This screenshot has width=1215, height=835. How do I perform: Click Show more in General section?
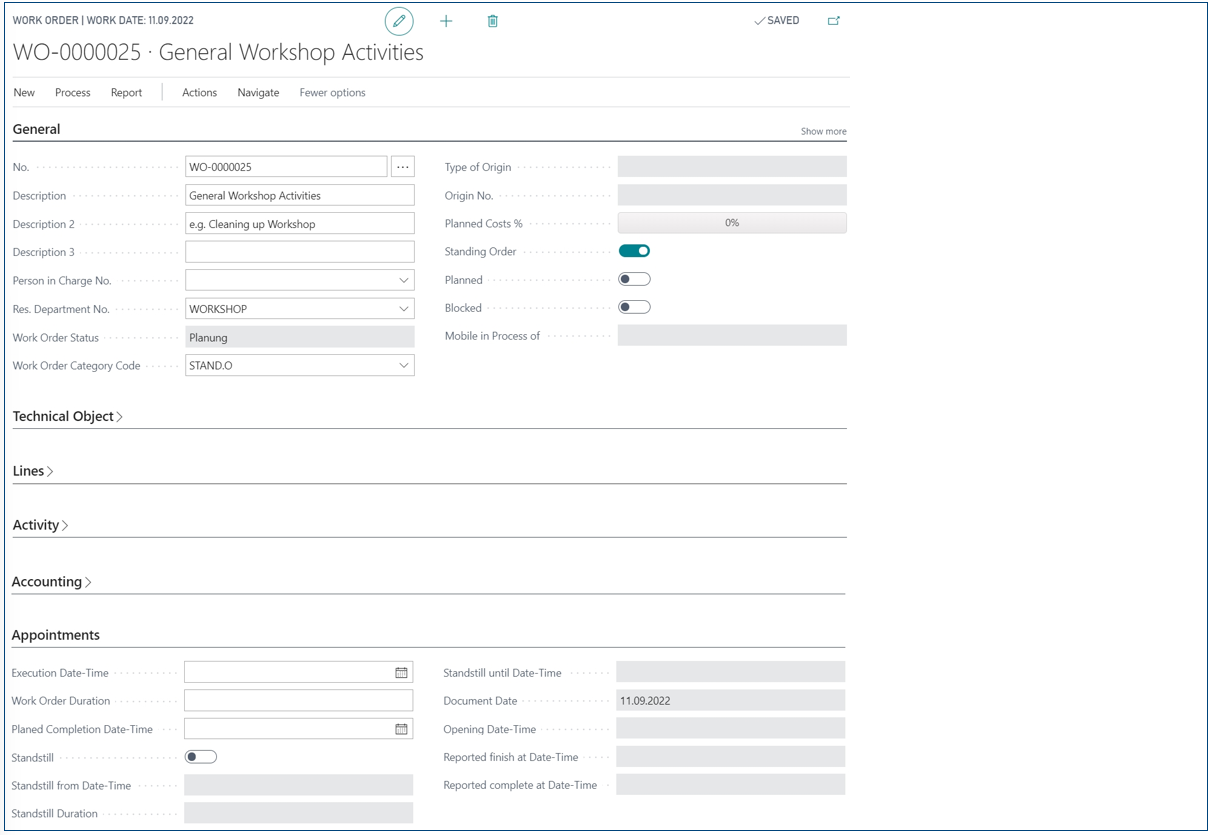coord(823,131)
